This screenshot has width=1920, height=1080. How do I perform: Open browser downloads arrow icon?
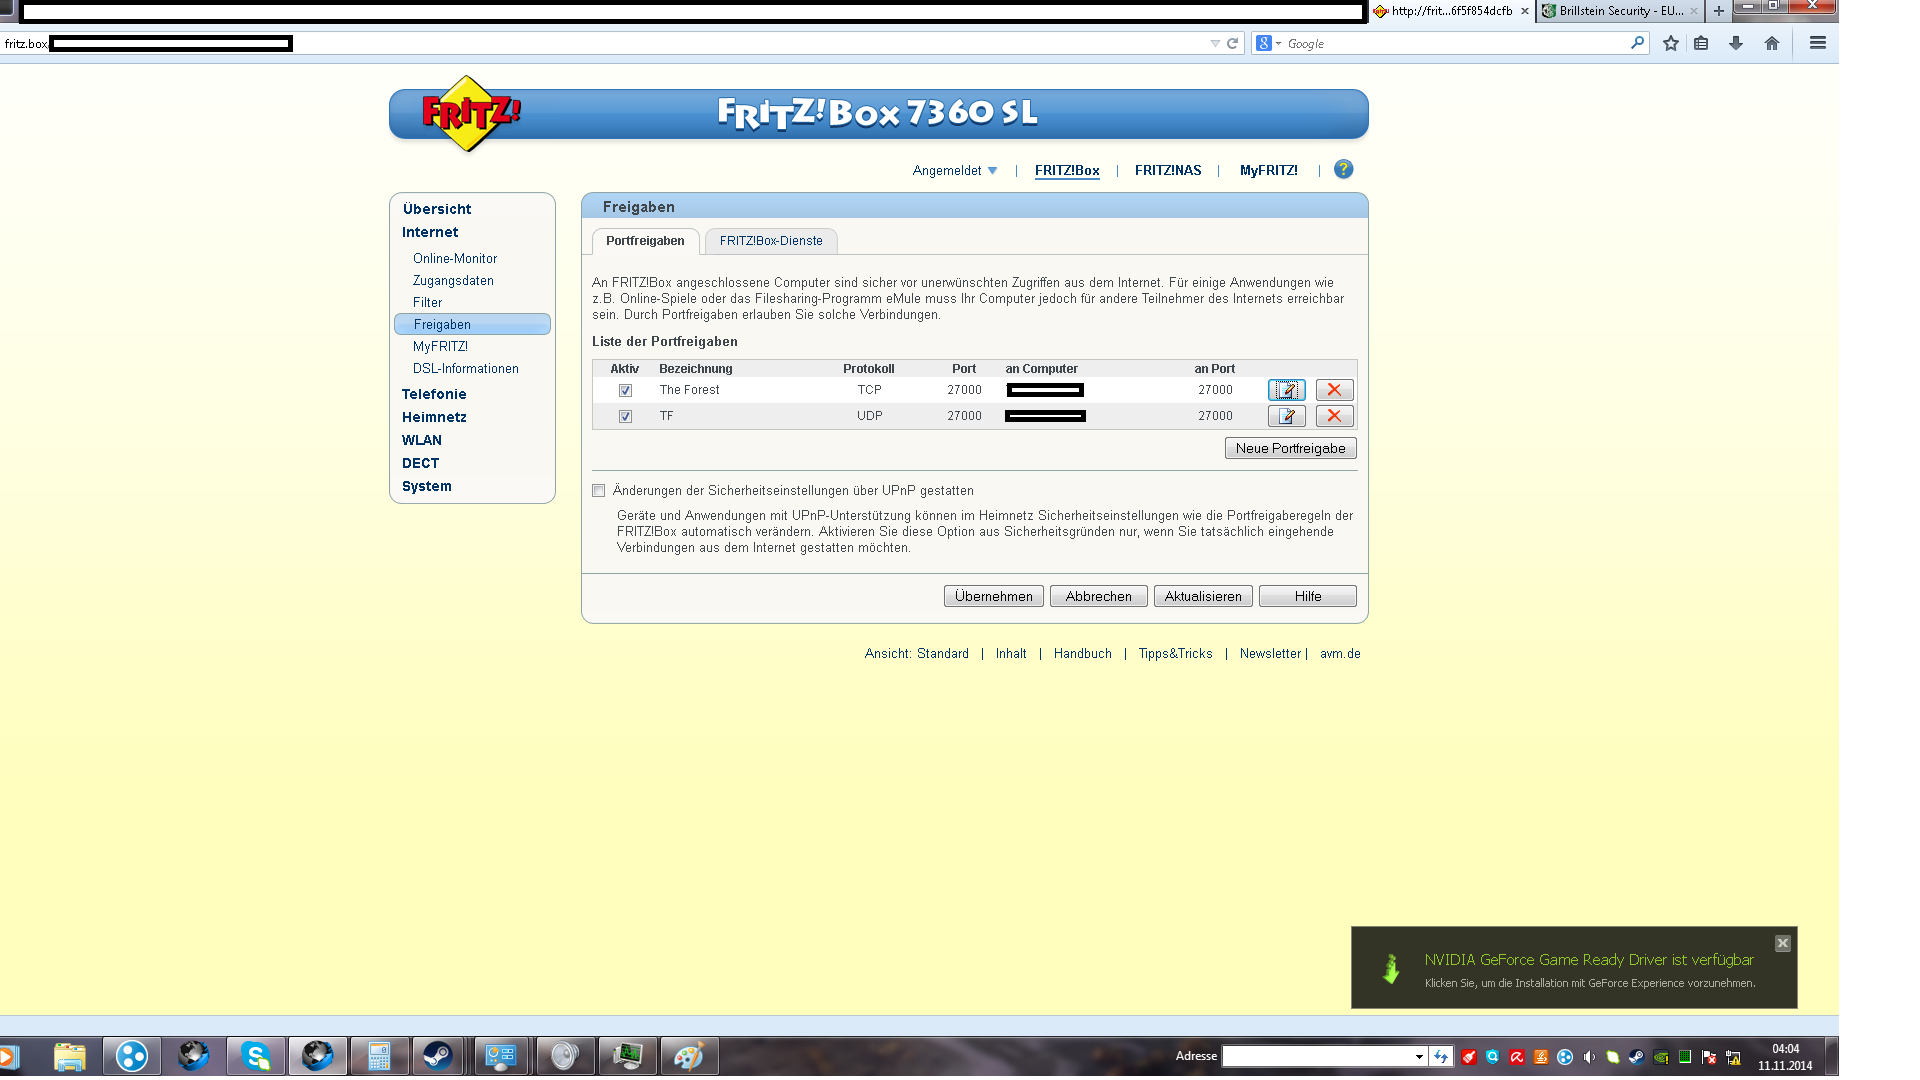click(x=1736, y=43)
